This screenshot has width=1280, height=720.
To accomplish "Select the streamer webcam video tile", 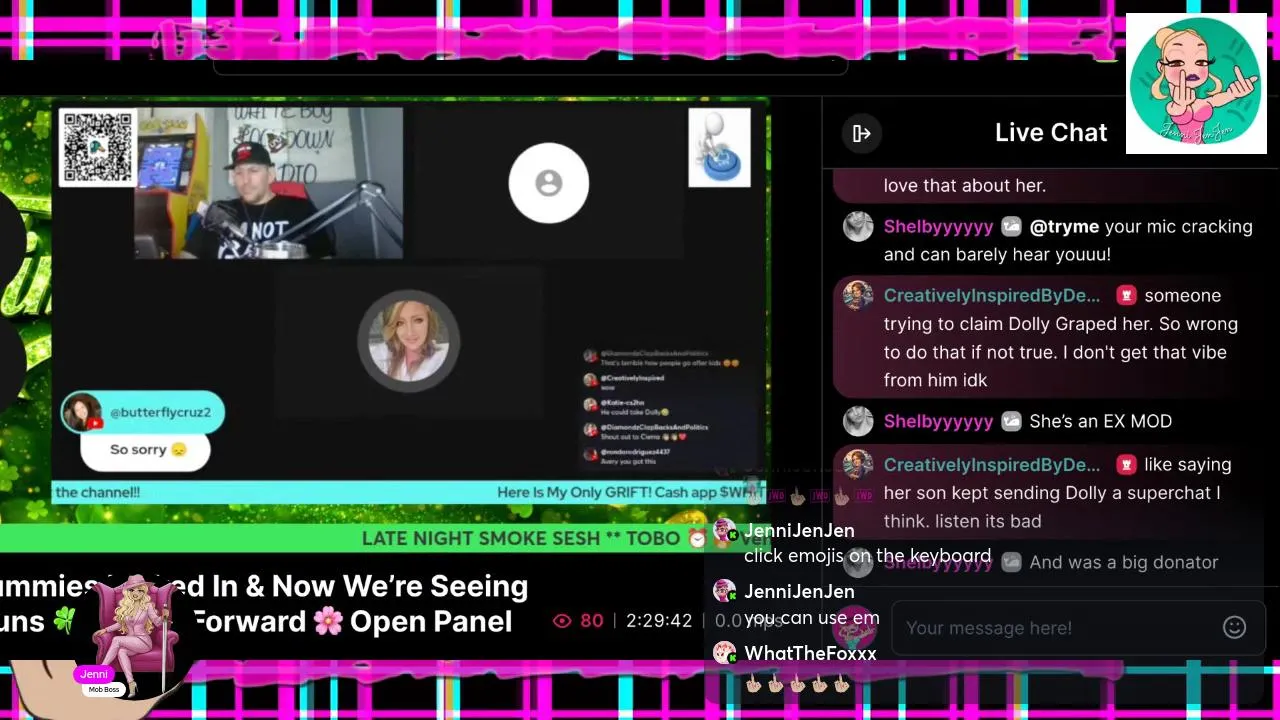I will (269, 183).
